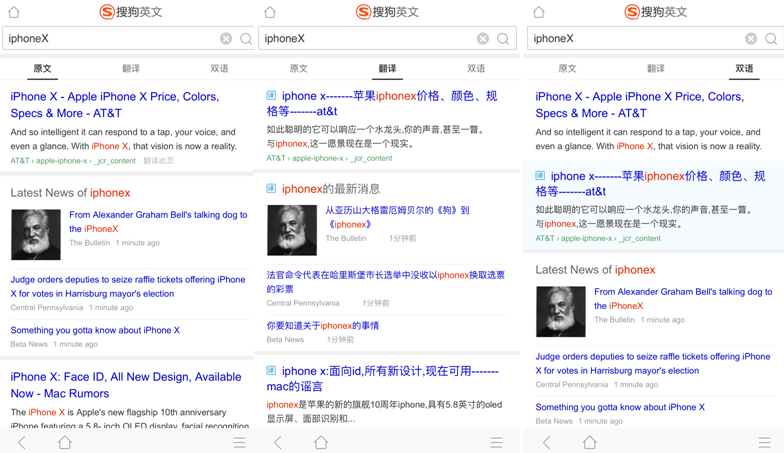The image size is (784, 453).
Task: Select the 翻译 tab in right screen
Action: coord(656,68)
